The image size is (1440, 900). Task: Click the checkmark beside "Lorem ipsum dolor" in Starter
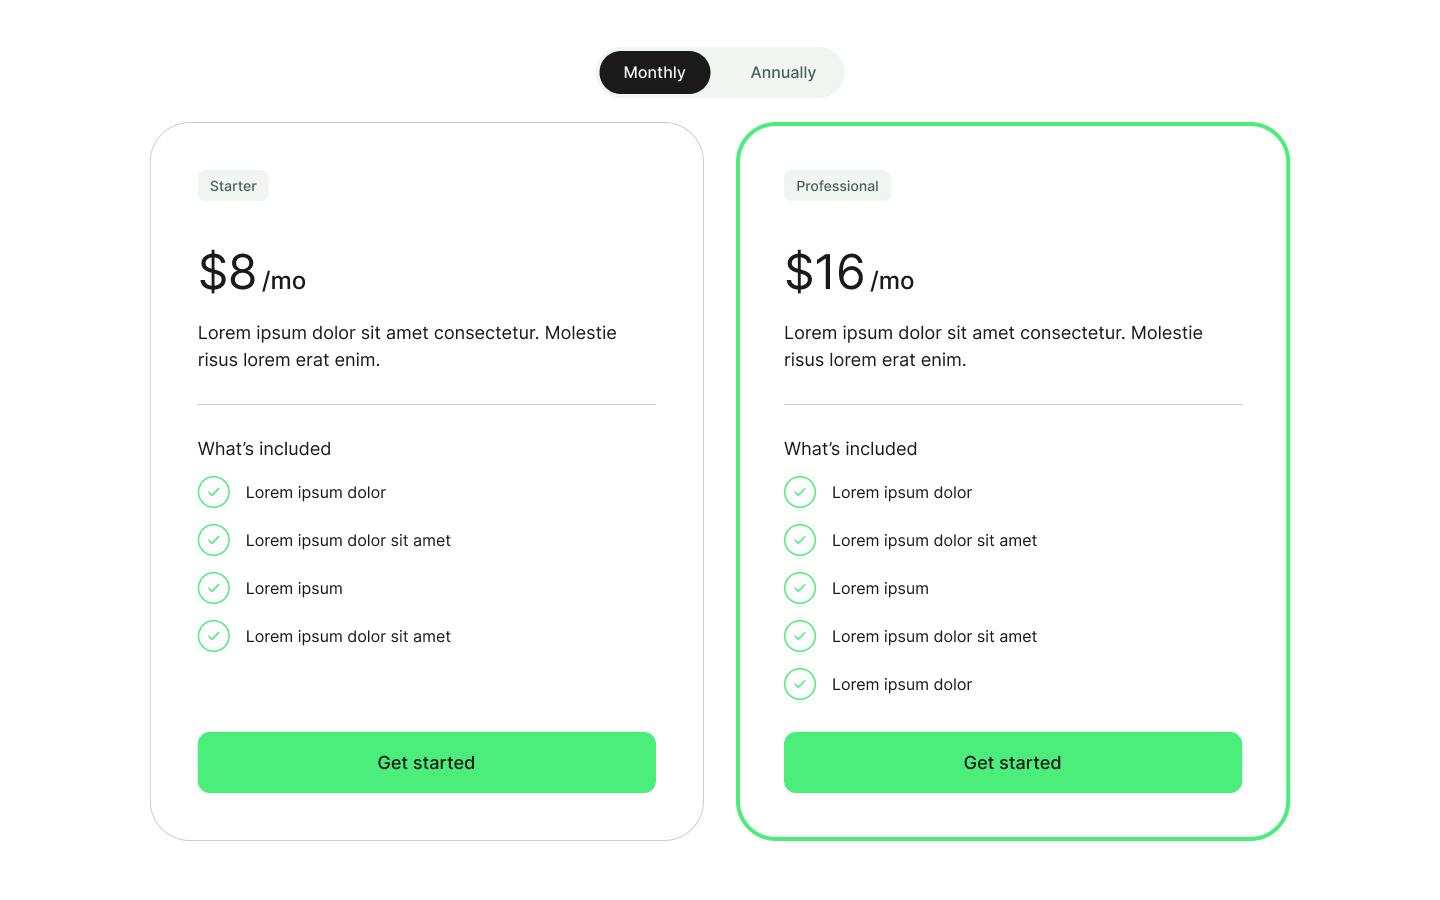(214, 492)
